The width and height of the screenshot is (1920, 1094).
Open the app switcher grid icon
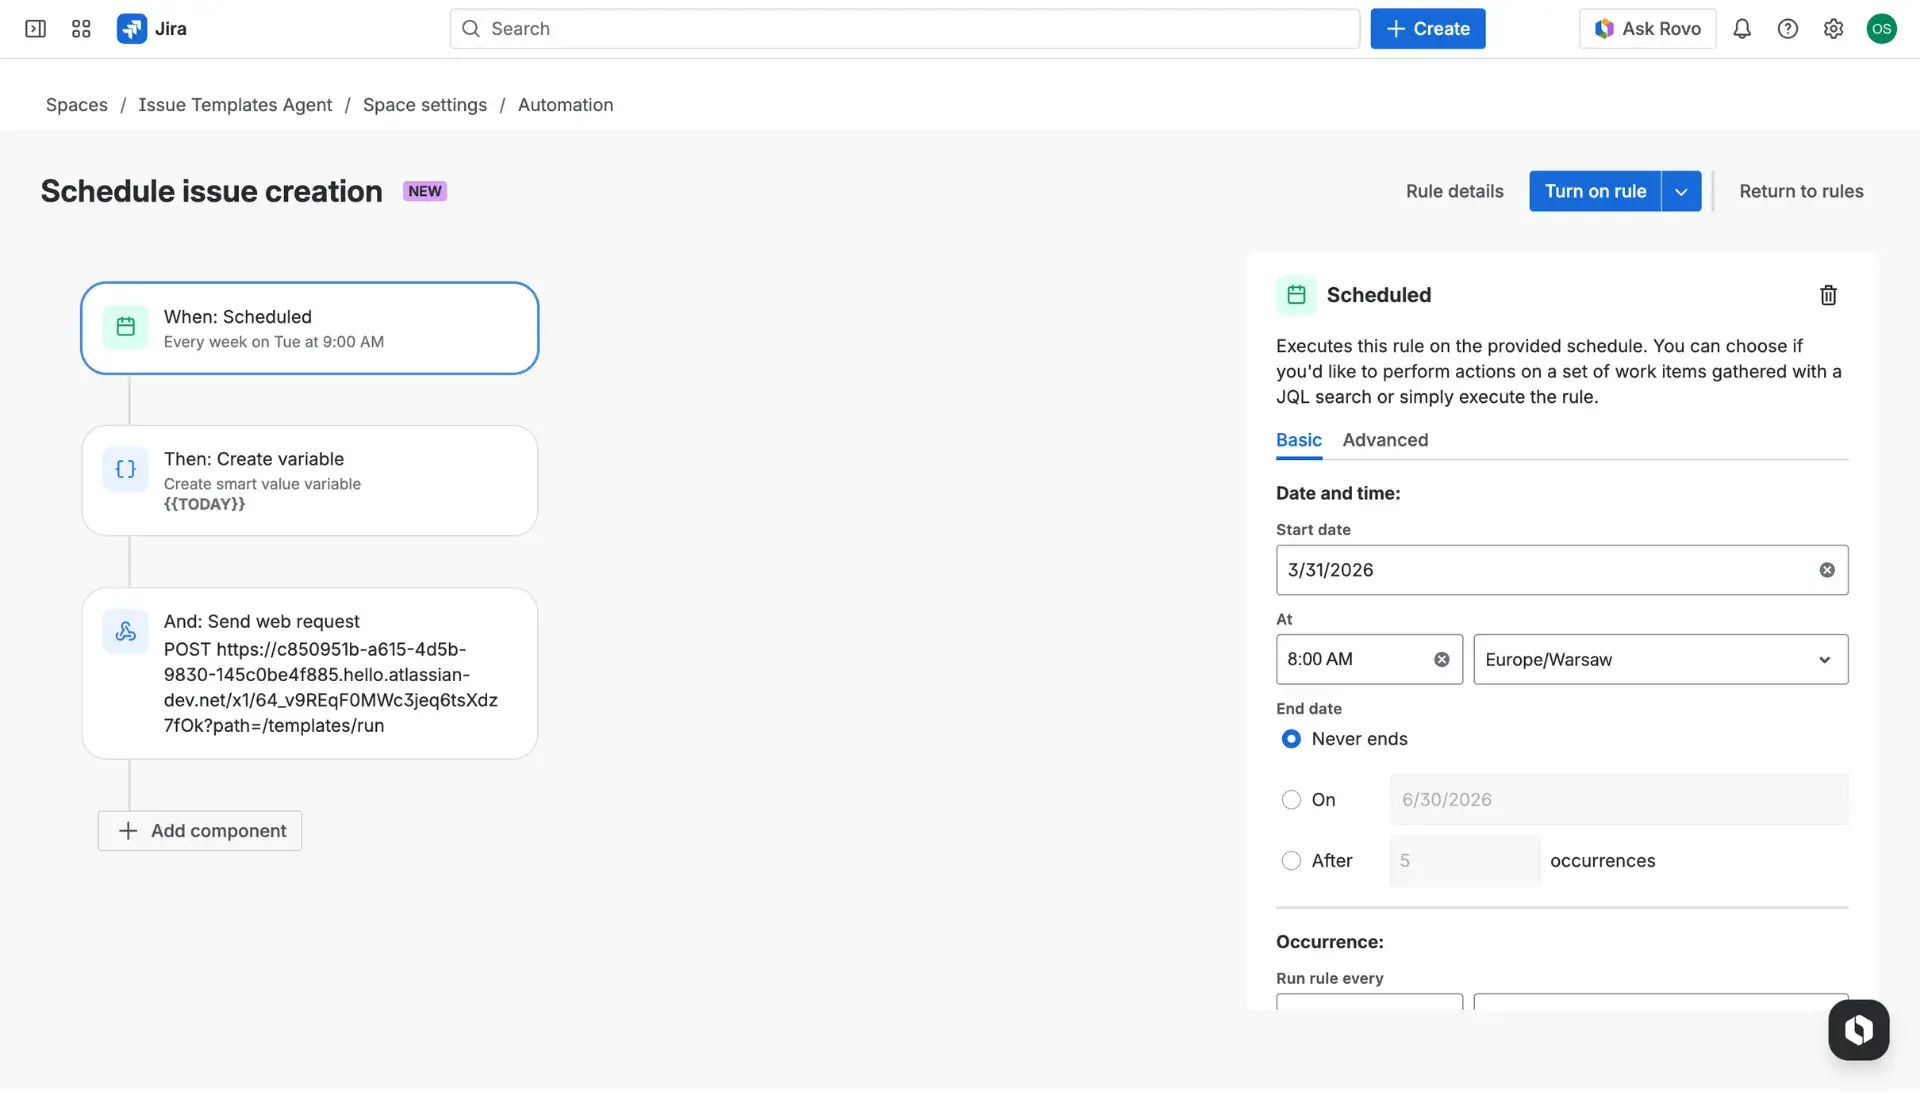click(x=81, y=28)
